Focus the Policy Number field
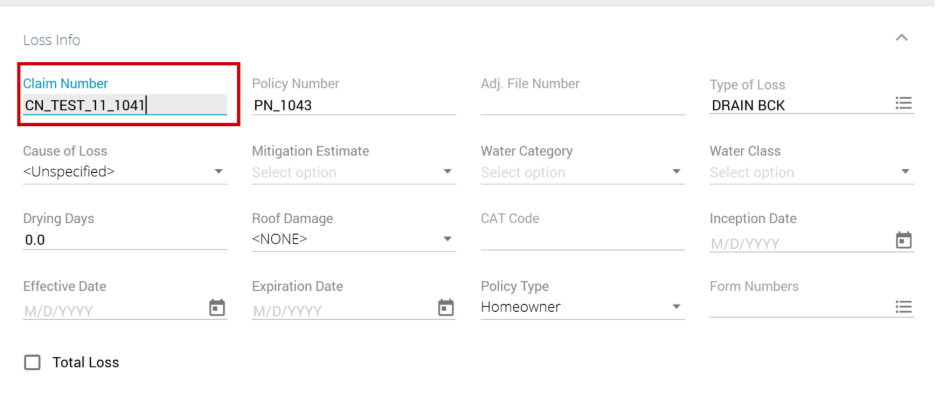The height and width of the screenshot is (418, 936). coord(353,104)
